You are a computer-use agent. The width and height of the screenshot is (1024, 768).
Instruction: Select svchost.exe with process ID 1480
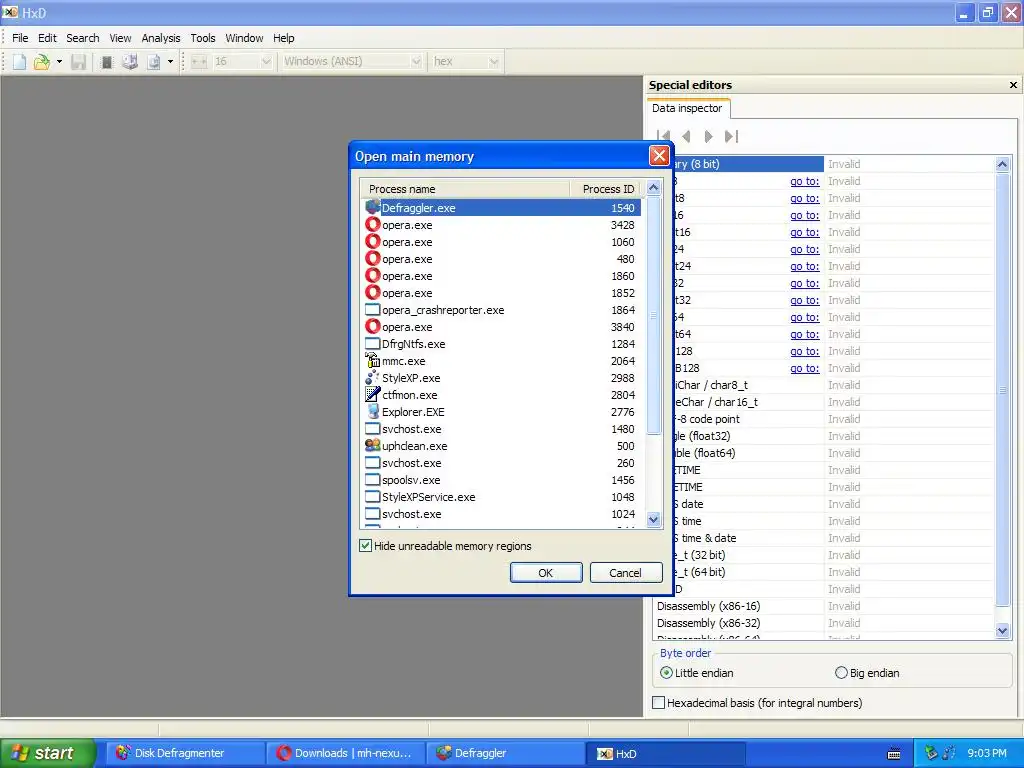pyautogui.click(x=502, y=428)
